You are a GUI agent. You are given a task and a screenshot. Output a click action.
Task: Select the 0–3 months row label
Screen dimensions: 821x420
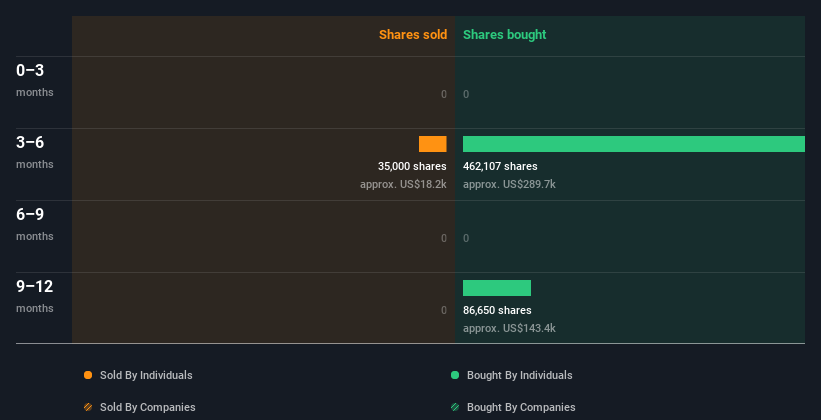coord(35,80)
